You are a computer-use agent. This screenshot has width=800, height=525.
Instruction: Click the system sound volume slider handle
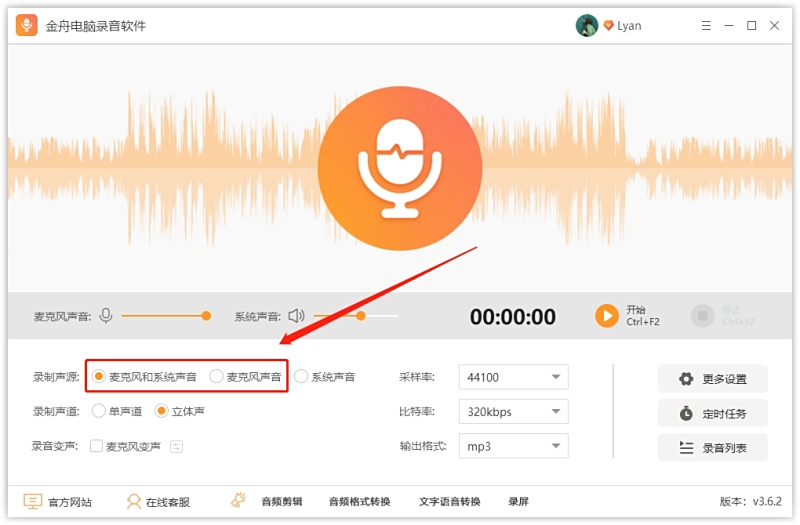(361, 316)
